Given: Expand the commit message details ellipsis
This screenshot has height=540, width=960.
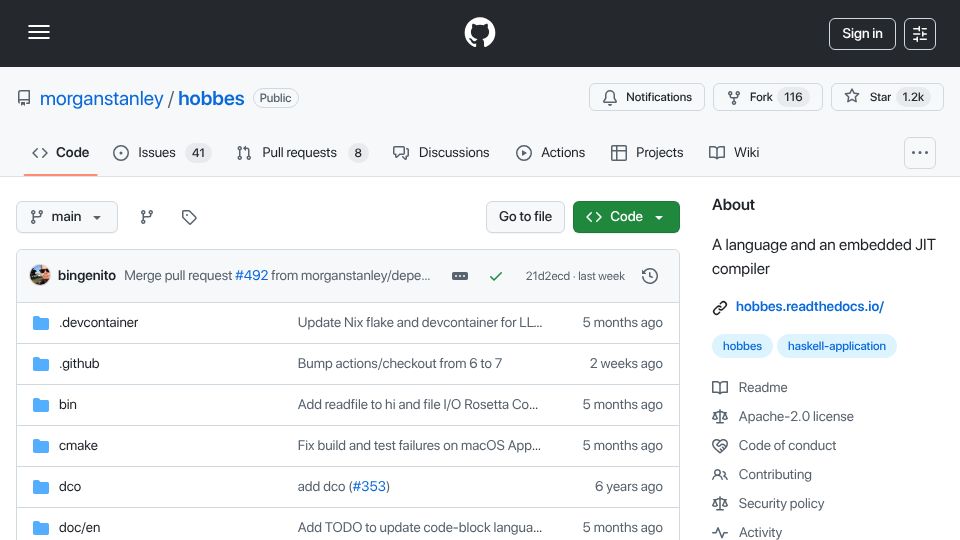Looking at the screenshot, I should pos(460,276).
